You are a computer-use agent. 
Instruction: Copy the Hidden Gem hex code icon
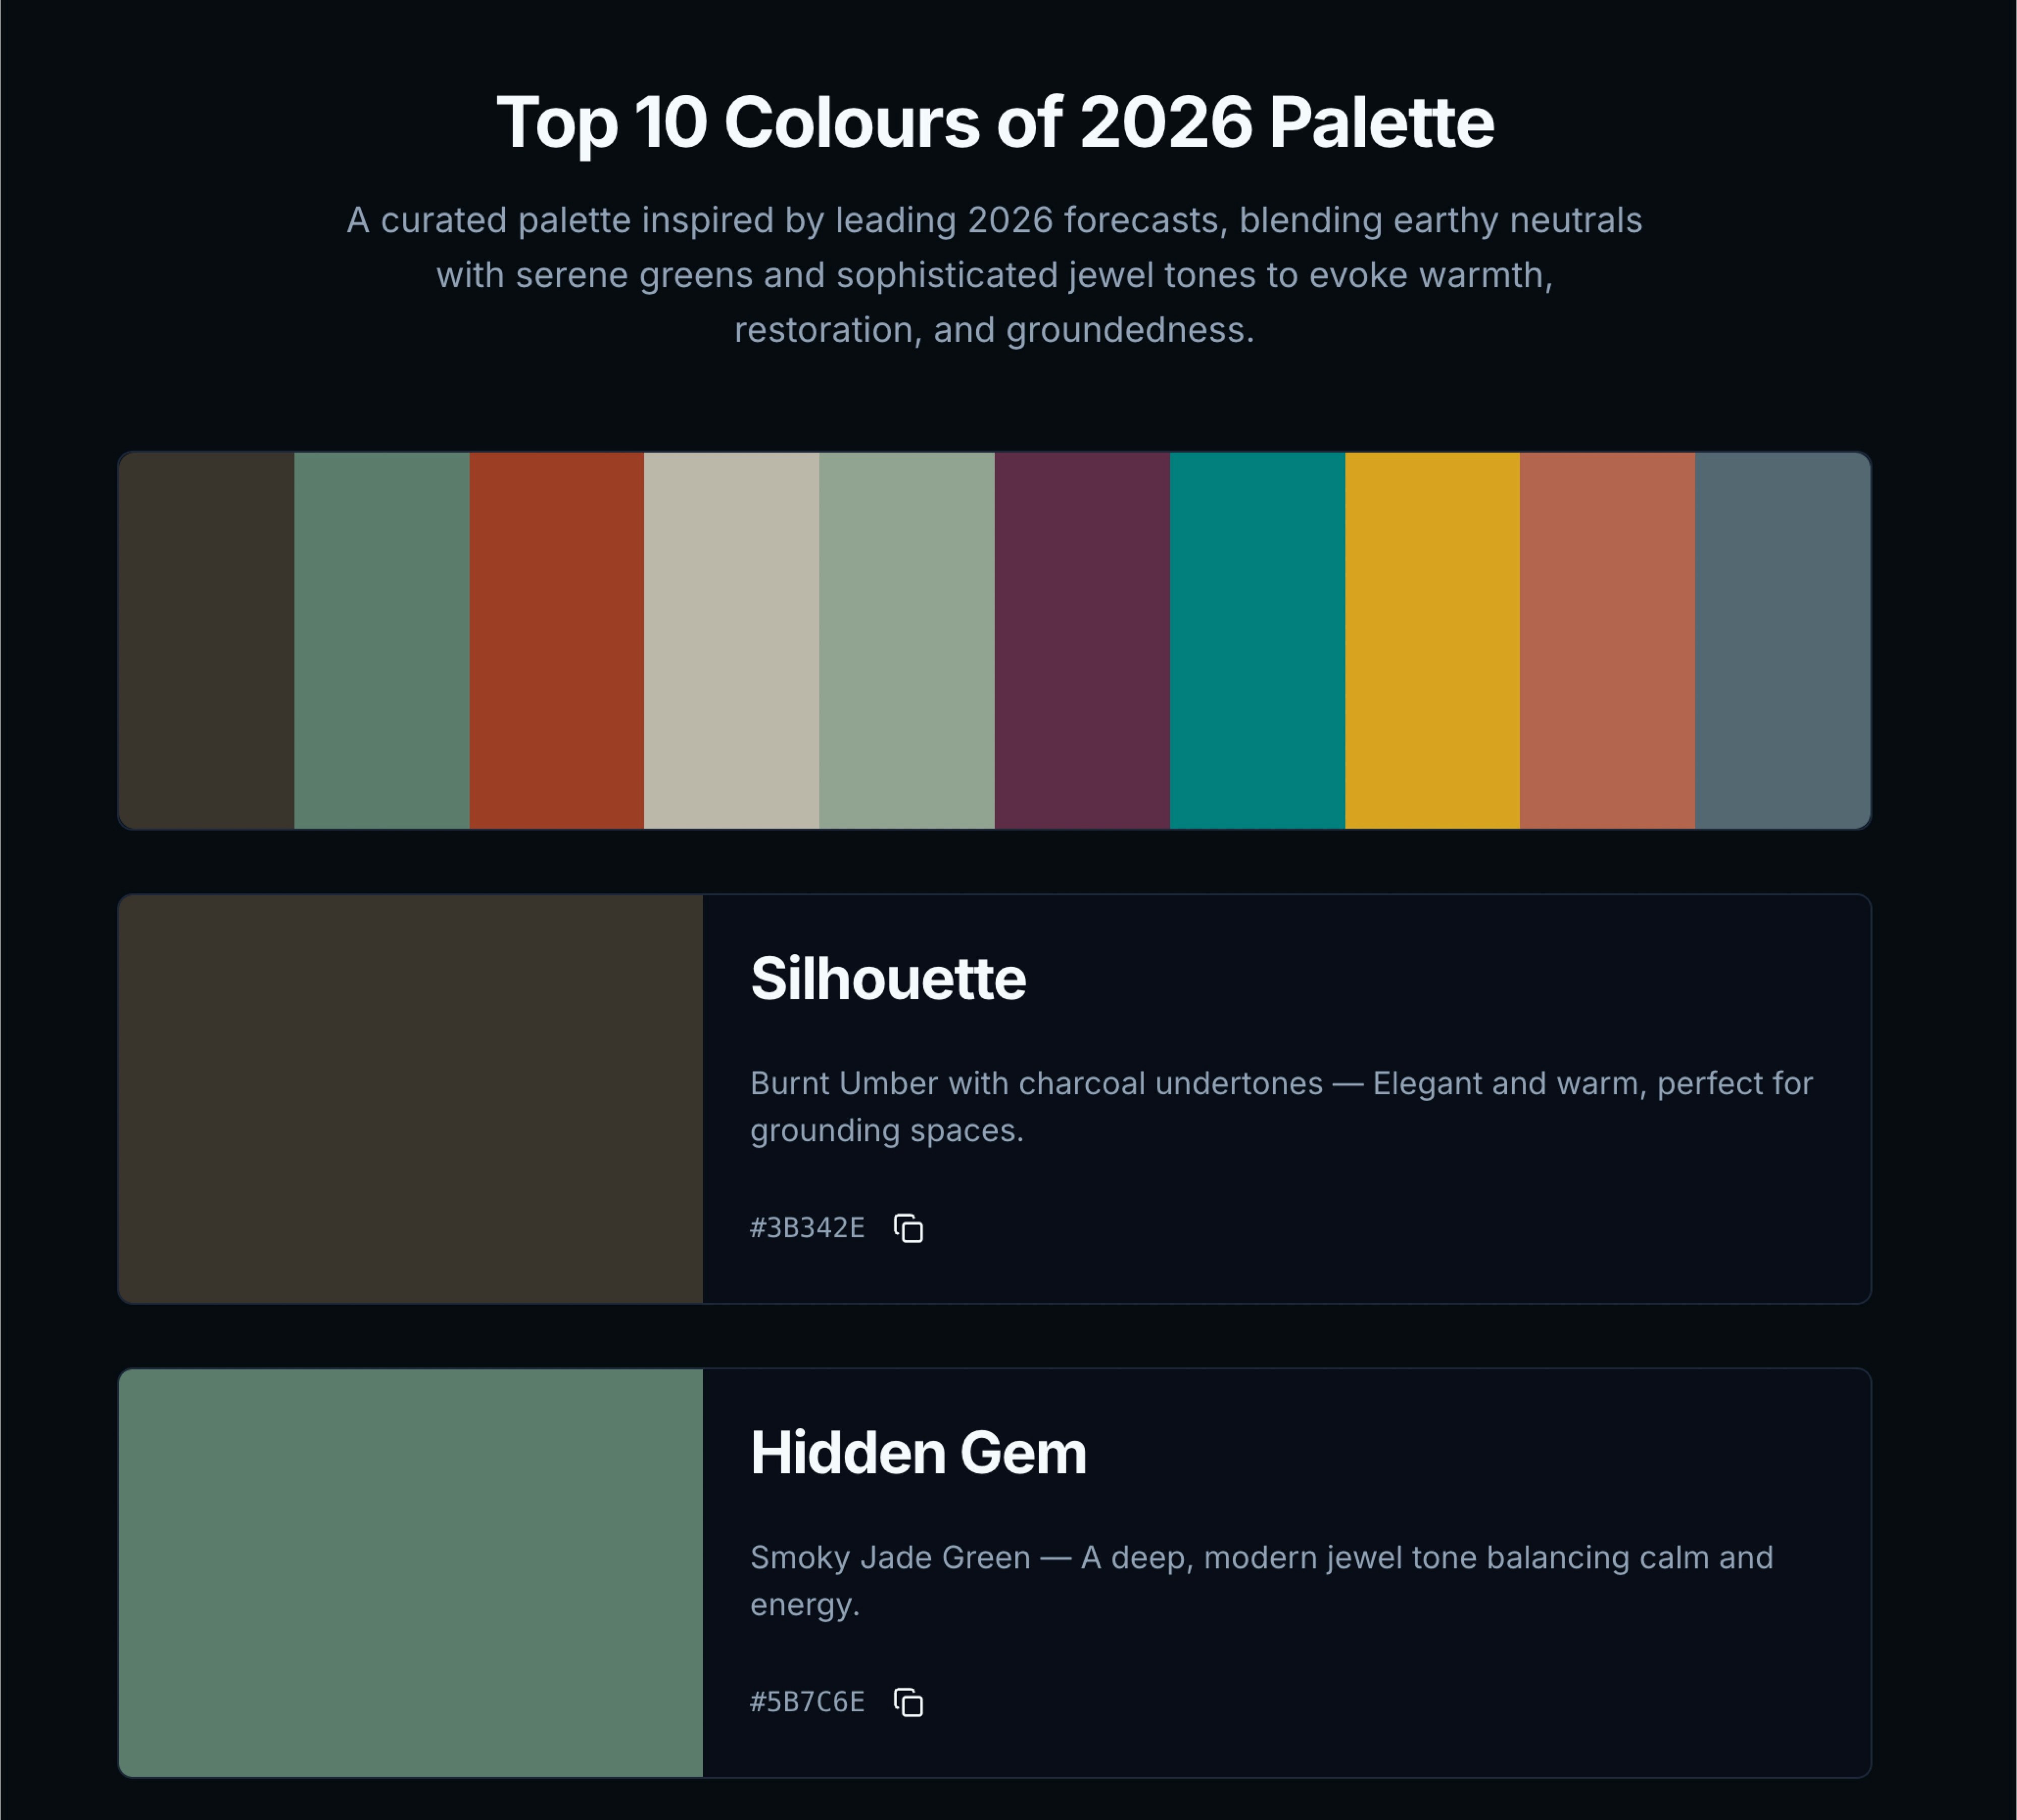pyautogui.click(x=908, y=1702)
